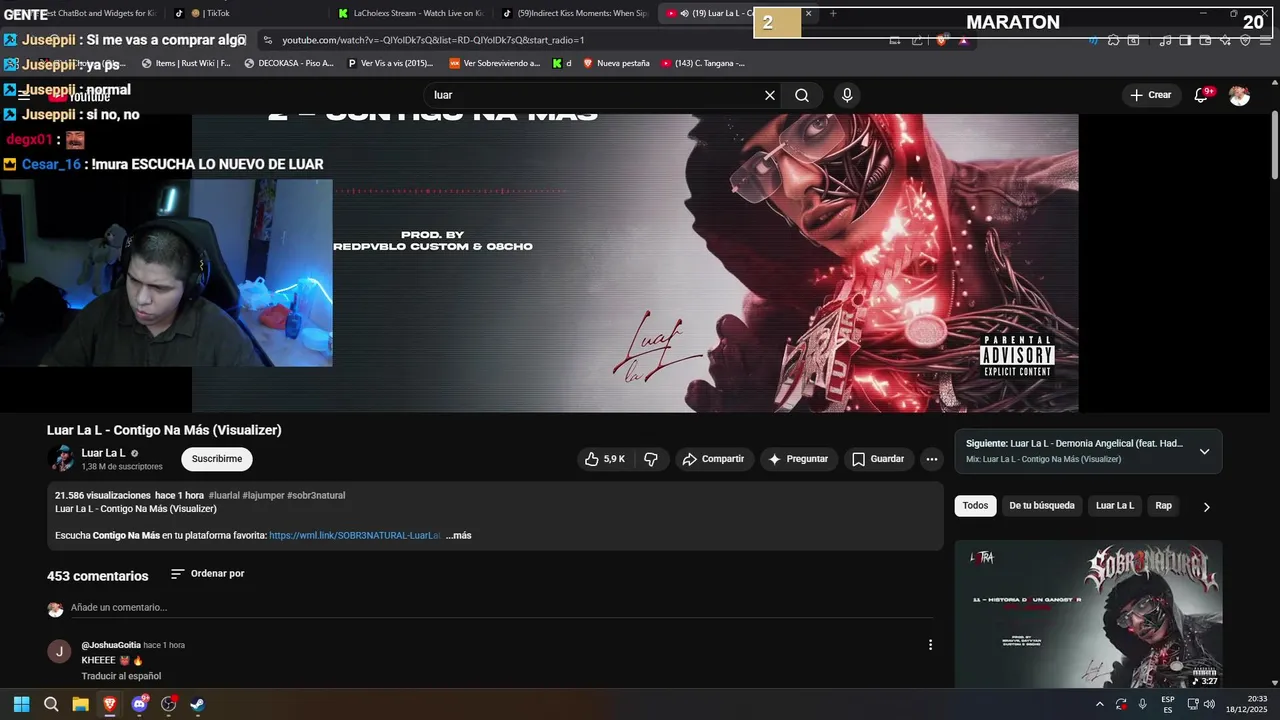Open C. Tangana YouTube bookmark
1280x720 pixels.
click(702, 63)
